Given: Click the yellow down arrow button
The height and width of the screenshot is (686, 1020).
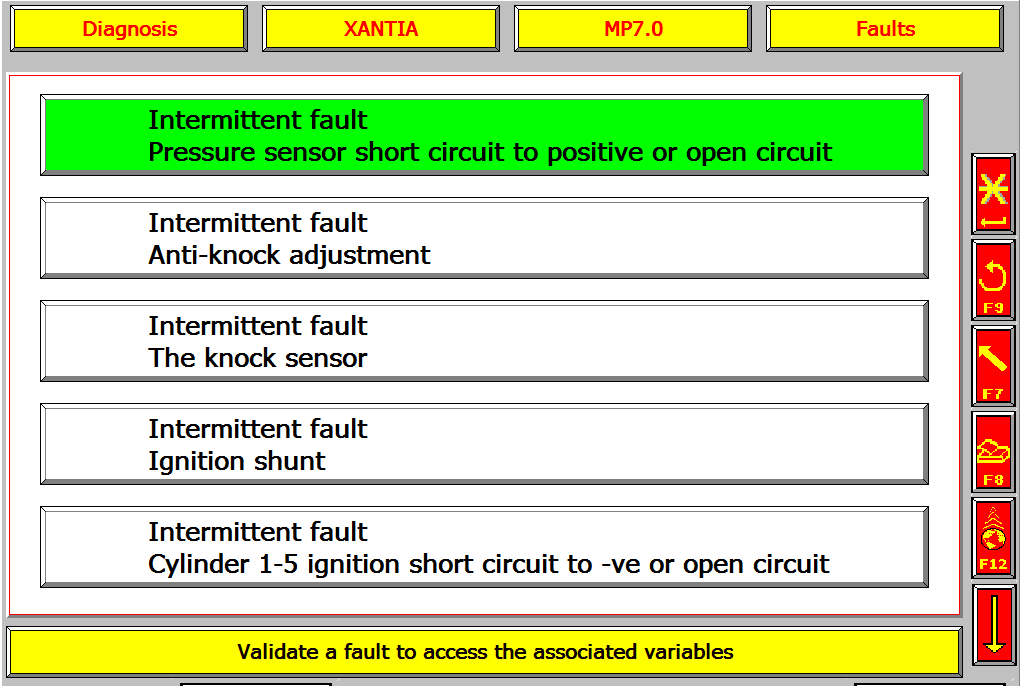Looking at the screenshot, I should pyautogui.click(x=993, y=624).
